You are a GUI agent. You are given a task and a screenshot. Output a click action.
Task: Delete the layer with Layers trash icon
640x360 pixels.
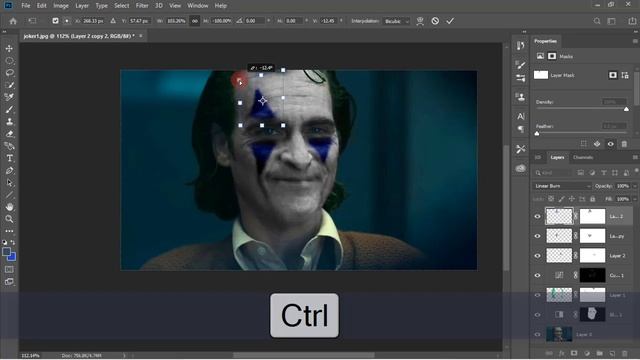coord(624,353)
